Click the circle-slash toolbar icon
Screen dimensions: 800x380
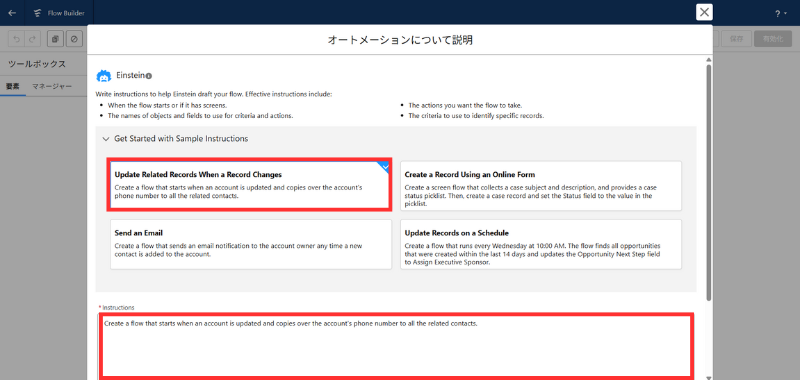pyautogui.click(x=74, y=39)
